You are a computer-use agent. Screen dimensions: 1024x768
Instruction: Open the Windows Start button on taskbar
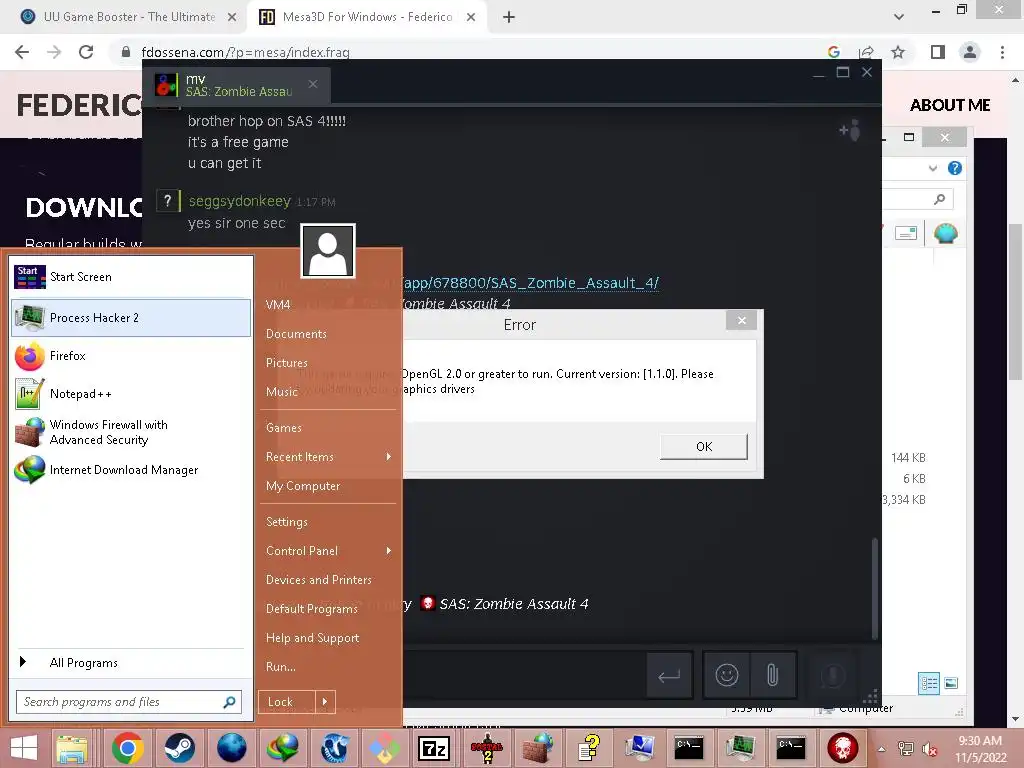[x=24, y=748]
